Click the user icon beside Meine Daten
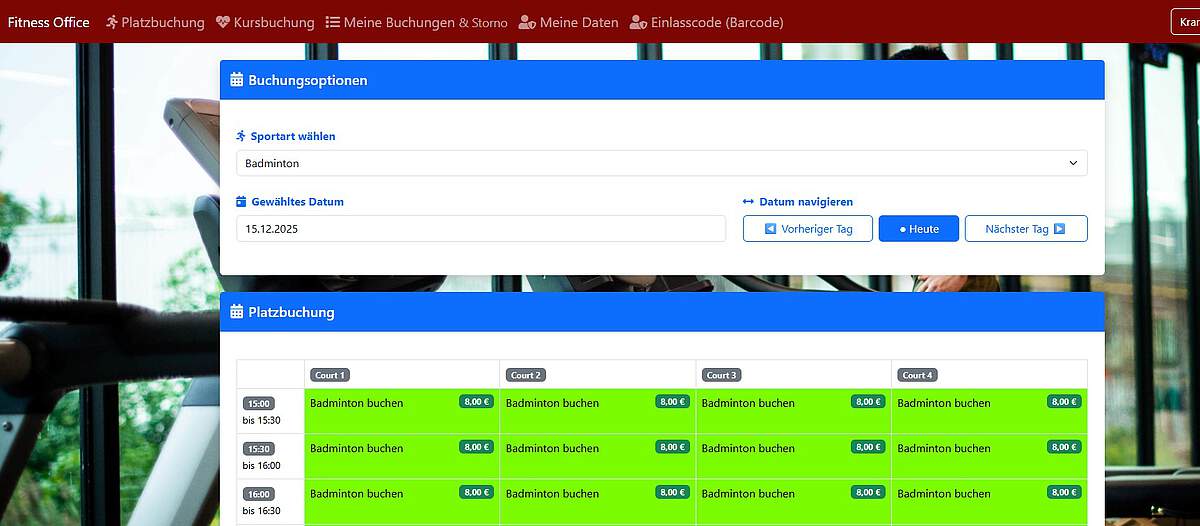Screen dimensions: 1200x526 [x=527, y=22]
